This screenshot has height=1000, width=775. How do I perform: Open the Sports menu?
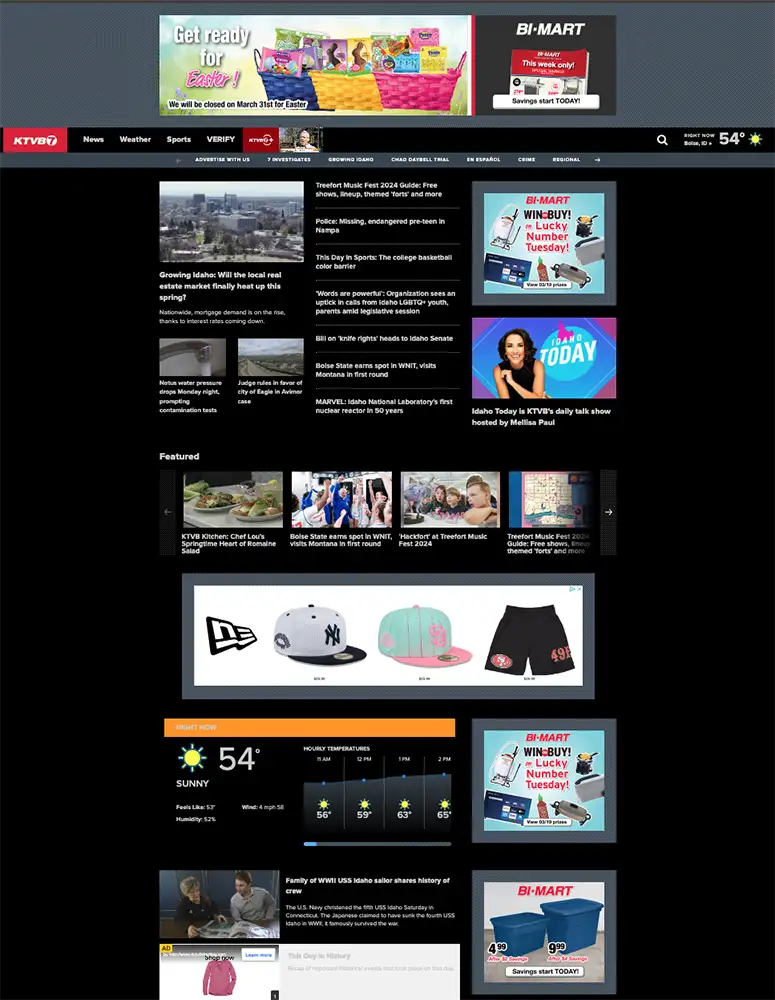[x=179, y=139]
